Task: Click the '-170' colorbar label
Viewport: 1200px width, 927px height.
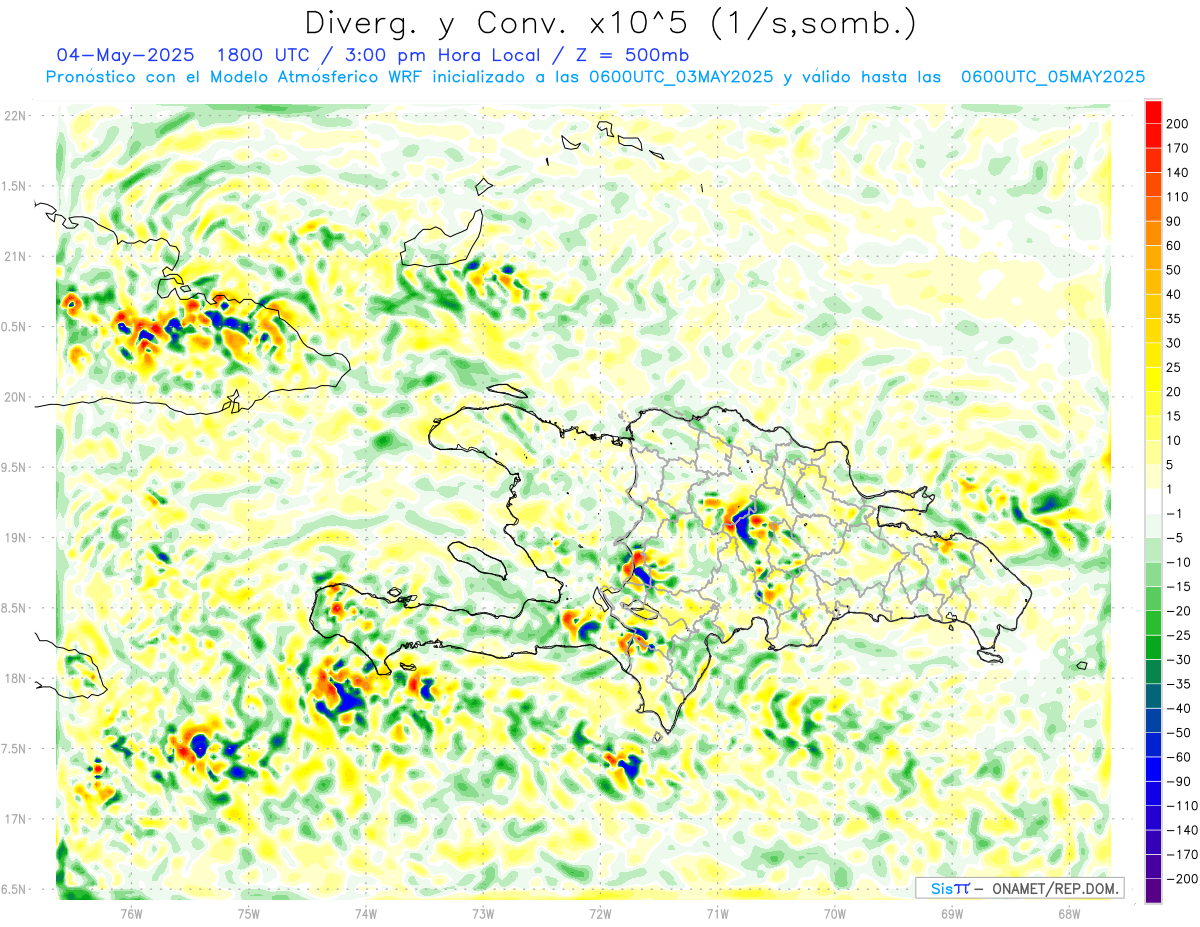Action: coord(1181,855)
